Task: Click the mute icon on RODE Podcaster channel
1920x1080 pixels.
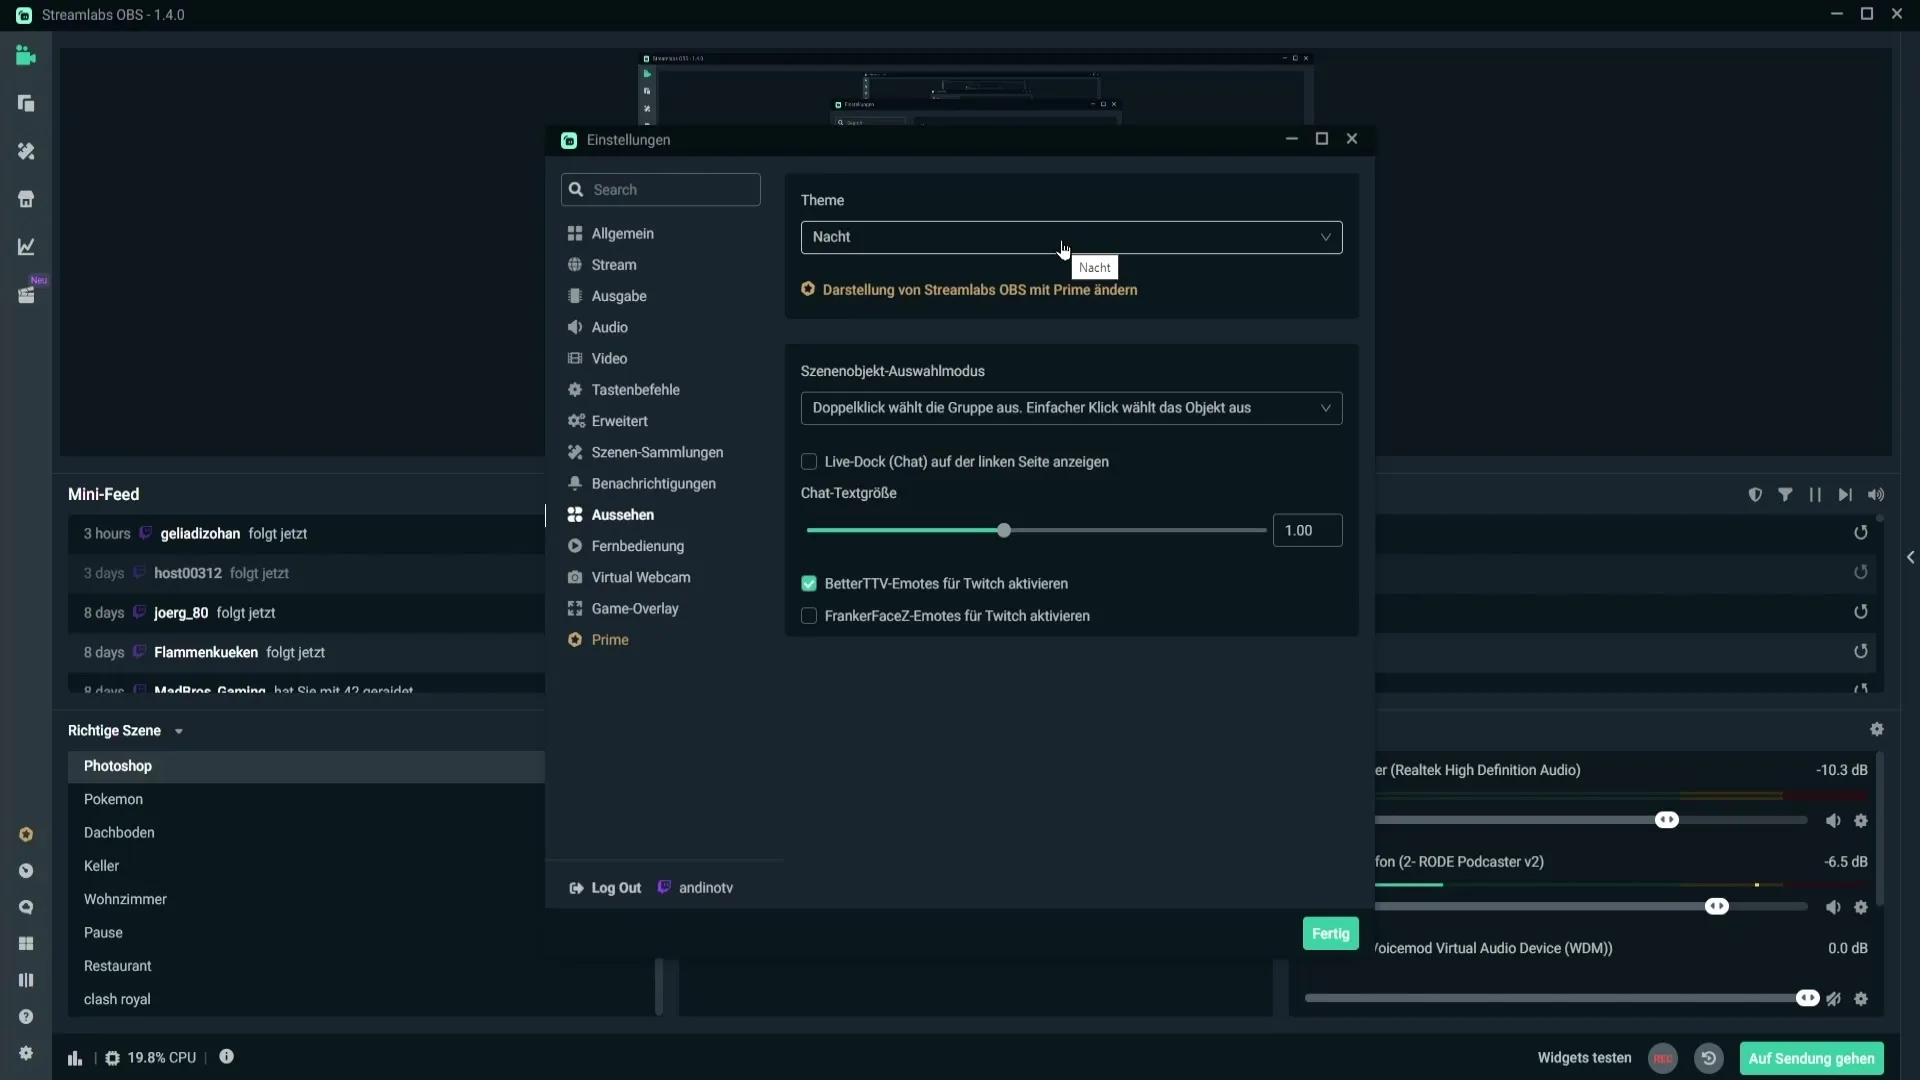Action: click(x=1833, y=907)
